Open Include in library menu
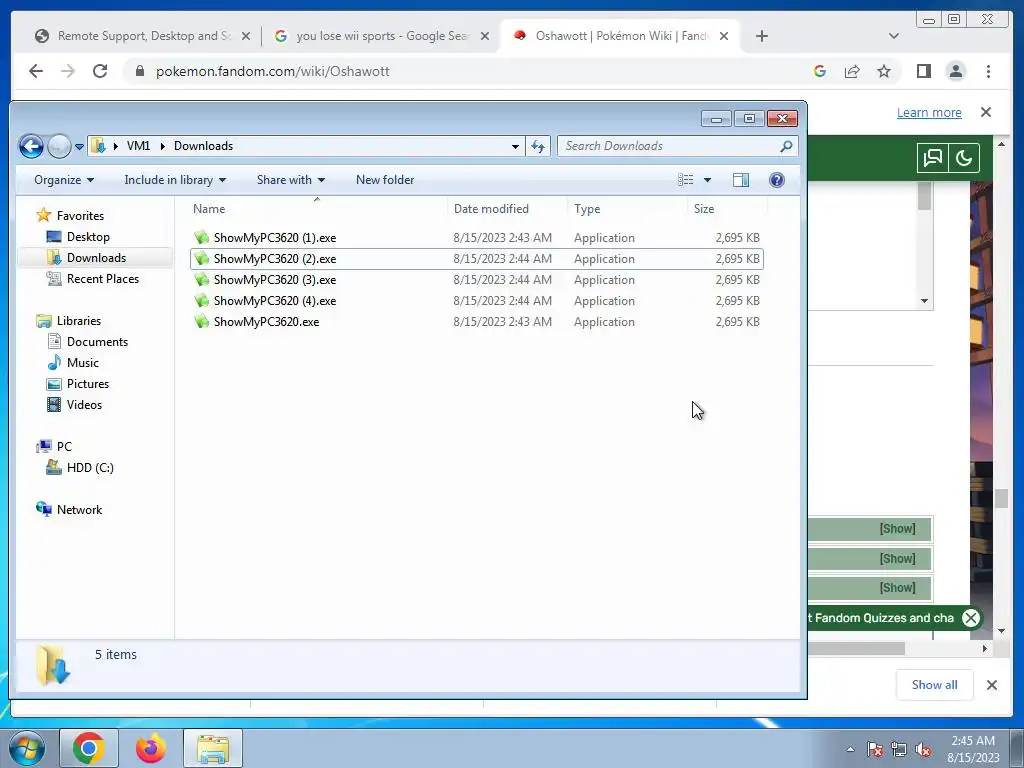Image resolution: width=1024 pixels, height=768 pixels. tap(175, 180)
